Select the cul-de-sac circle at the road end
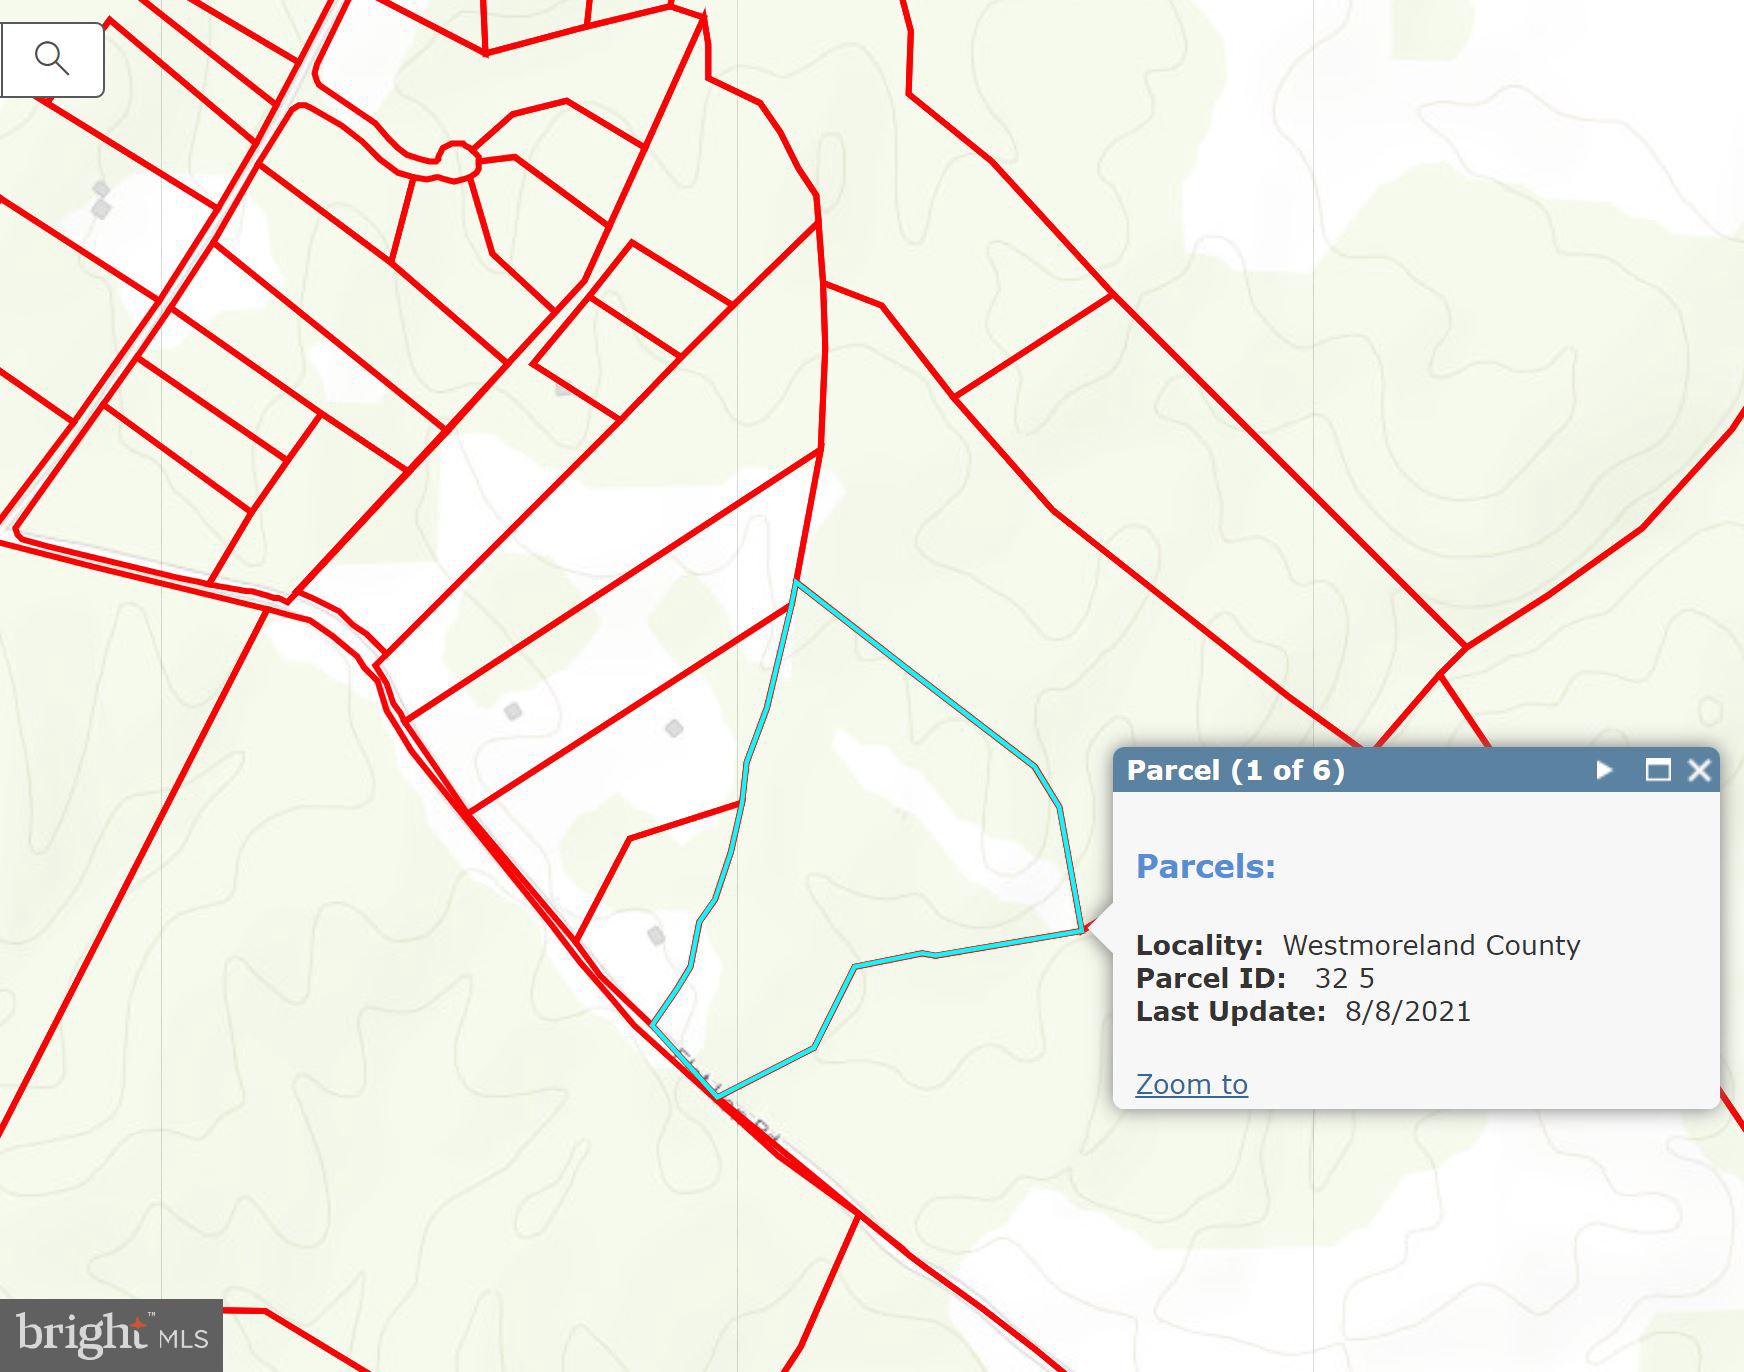 (457, 160)
